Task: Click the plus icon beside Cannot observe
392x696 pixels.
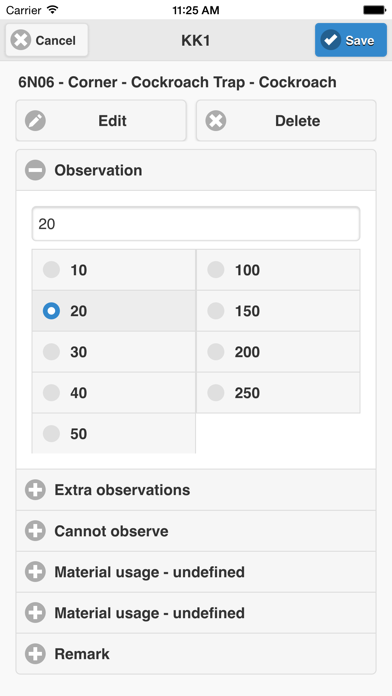Action: point(35,531)
